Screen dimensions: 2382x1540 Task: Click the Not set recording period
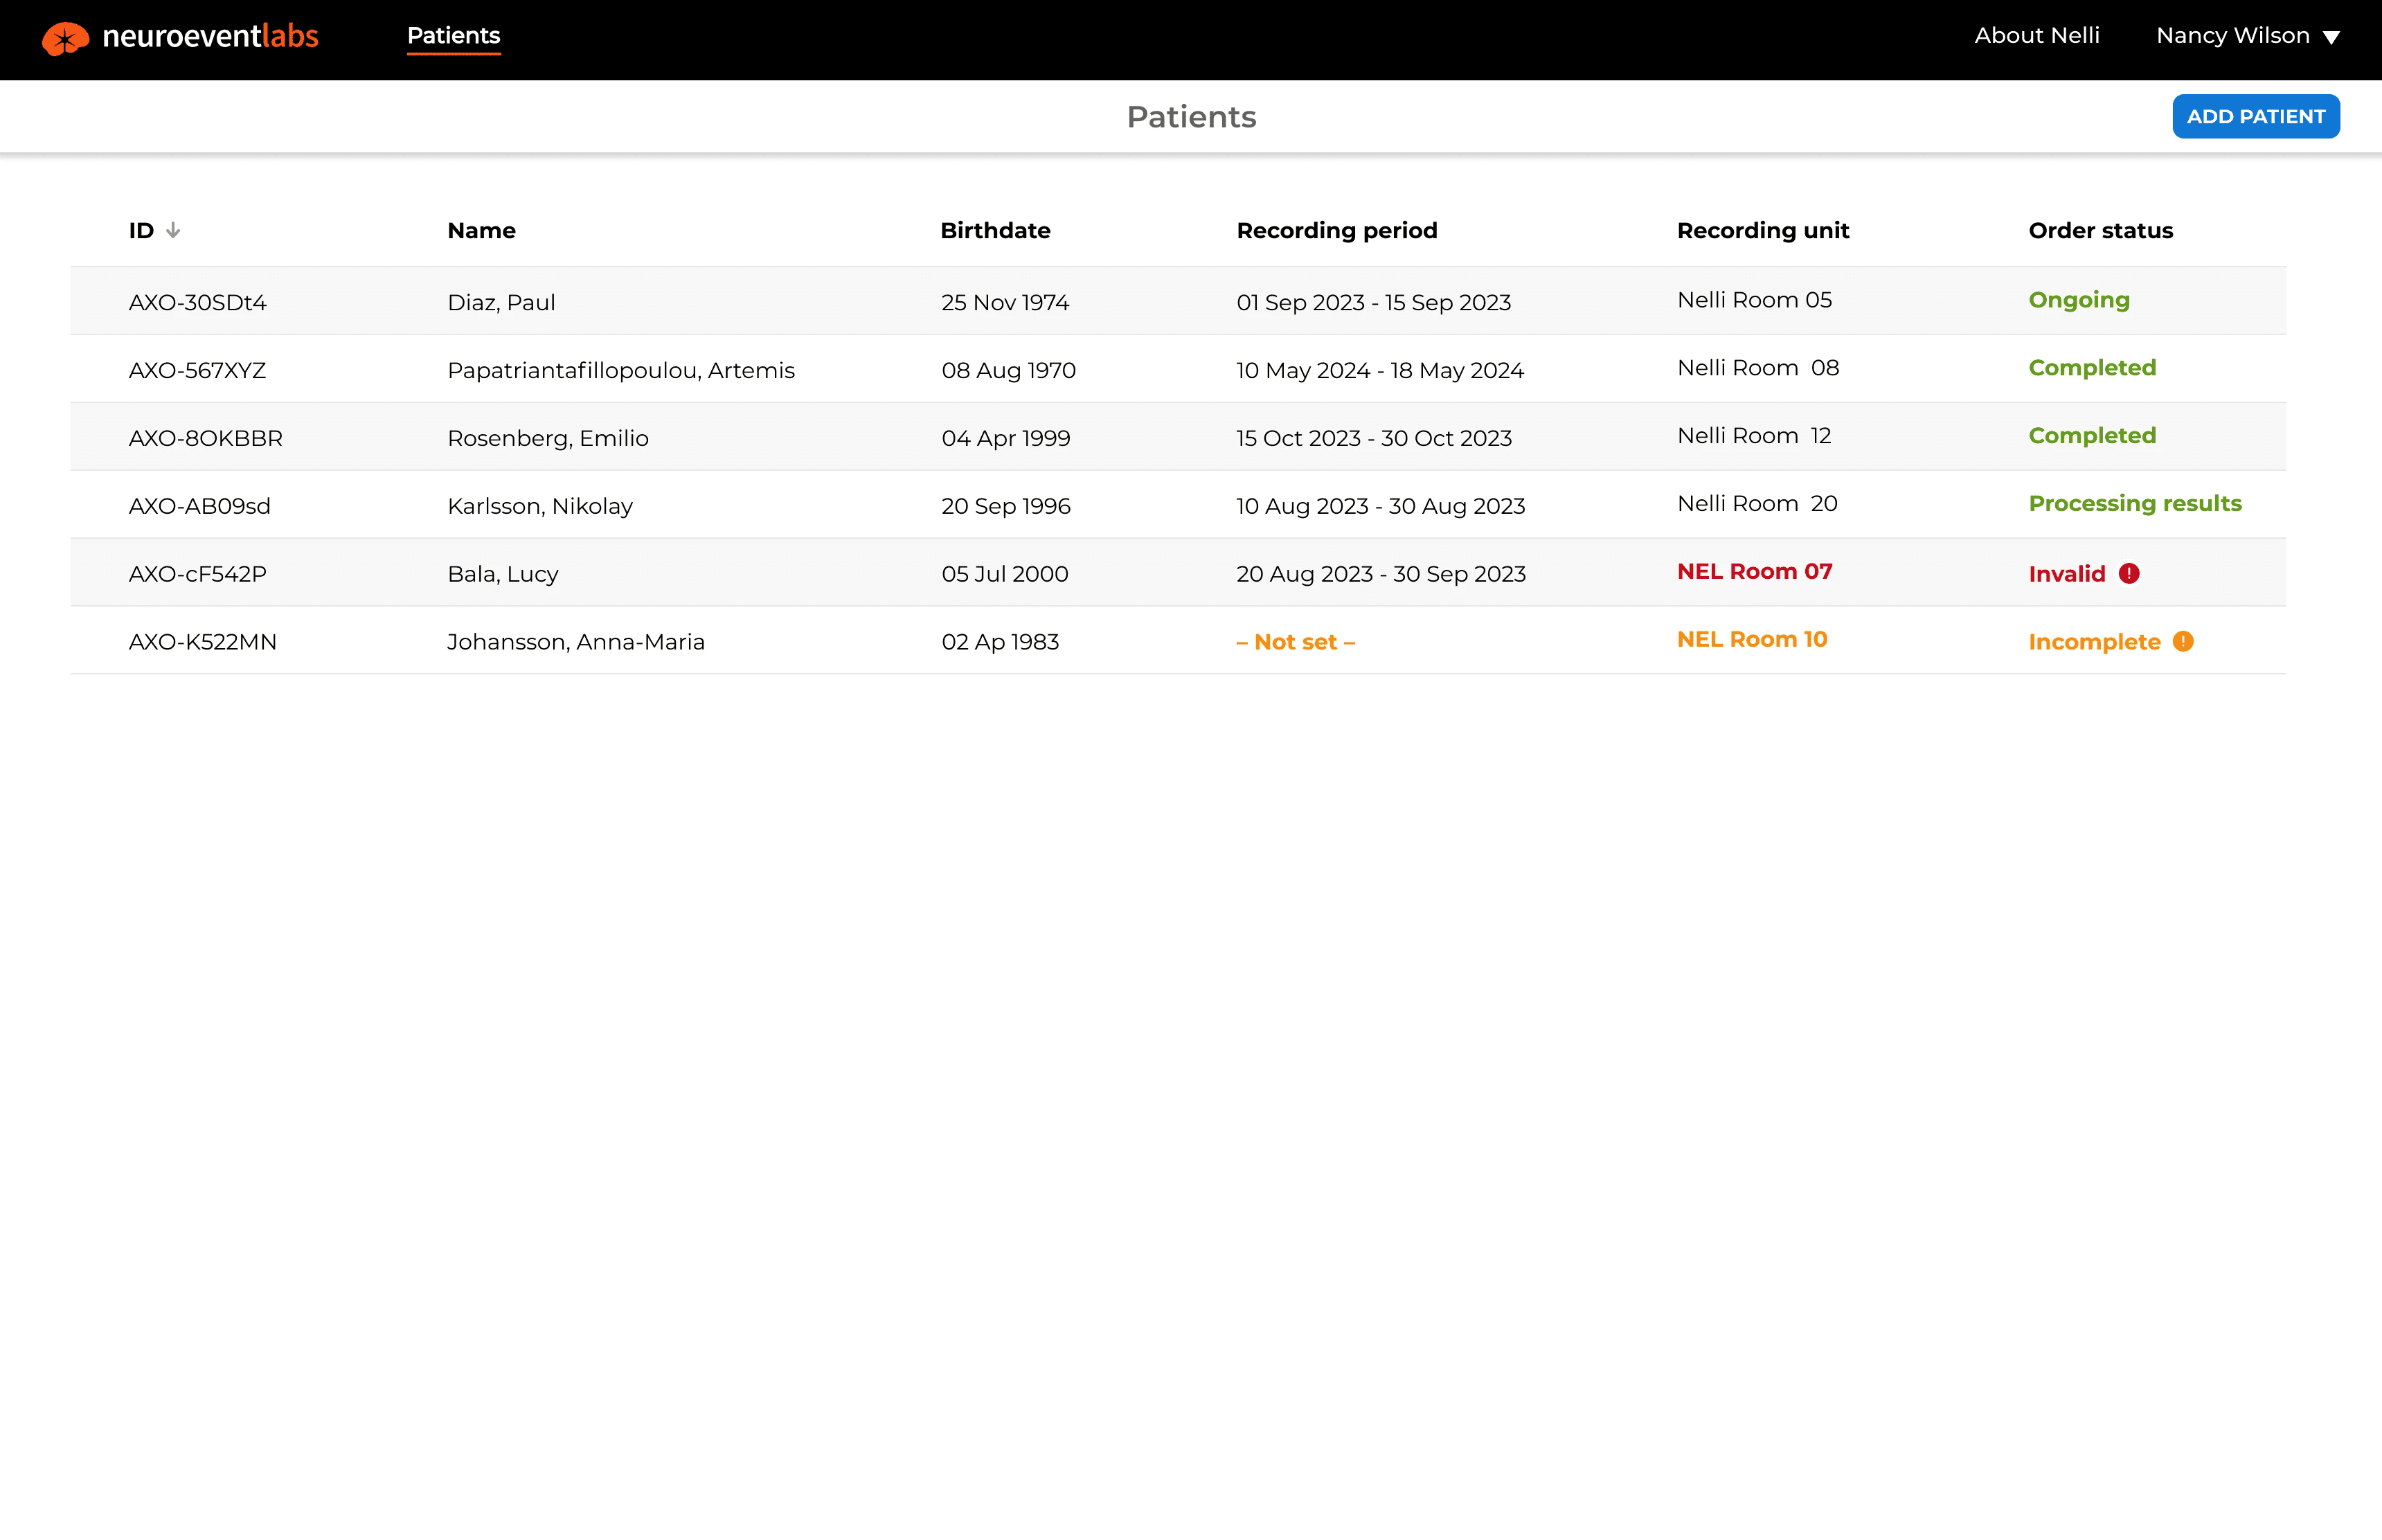click(x=1295, y=642)
